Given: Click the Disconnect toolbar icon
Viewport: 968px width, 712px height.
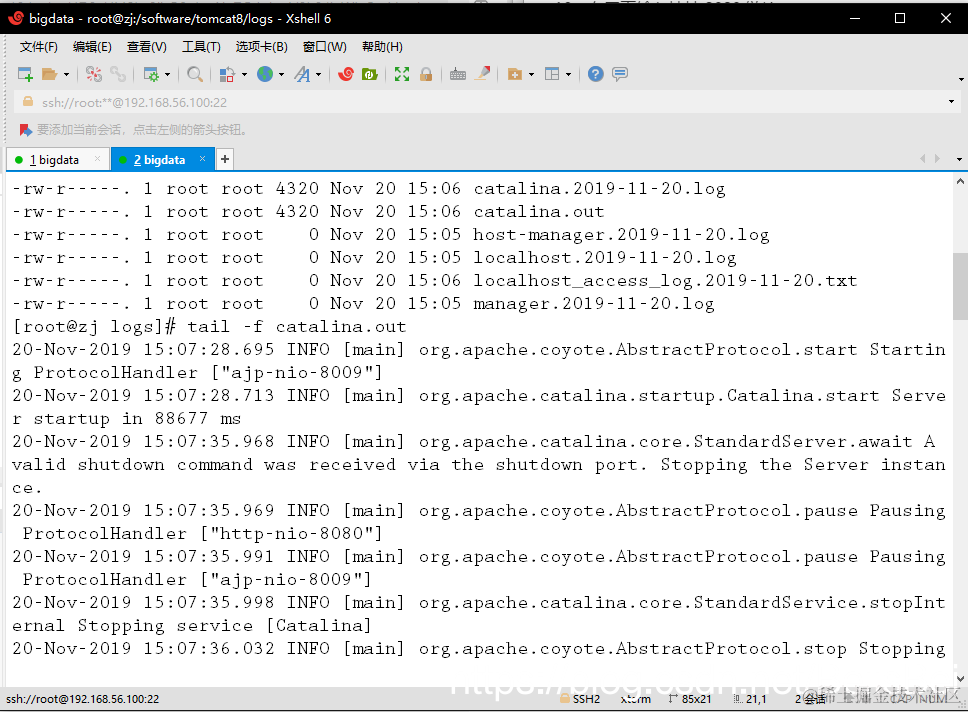Looking at the screenshot, I should click(x=94, y=74).
